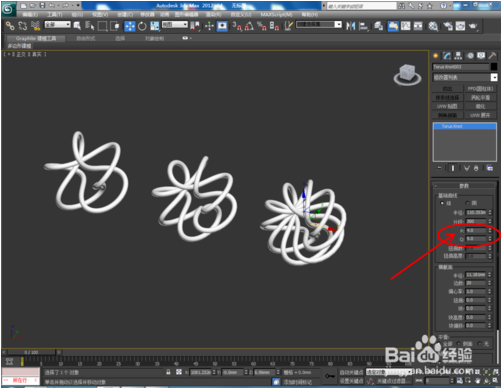The image size is (503, 389).
Task: Open the Mirror tool
Action: [350, 26]
